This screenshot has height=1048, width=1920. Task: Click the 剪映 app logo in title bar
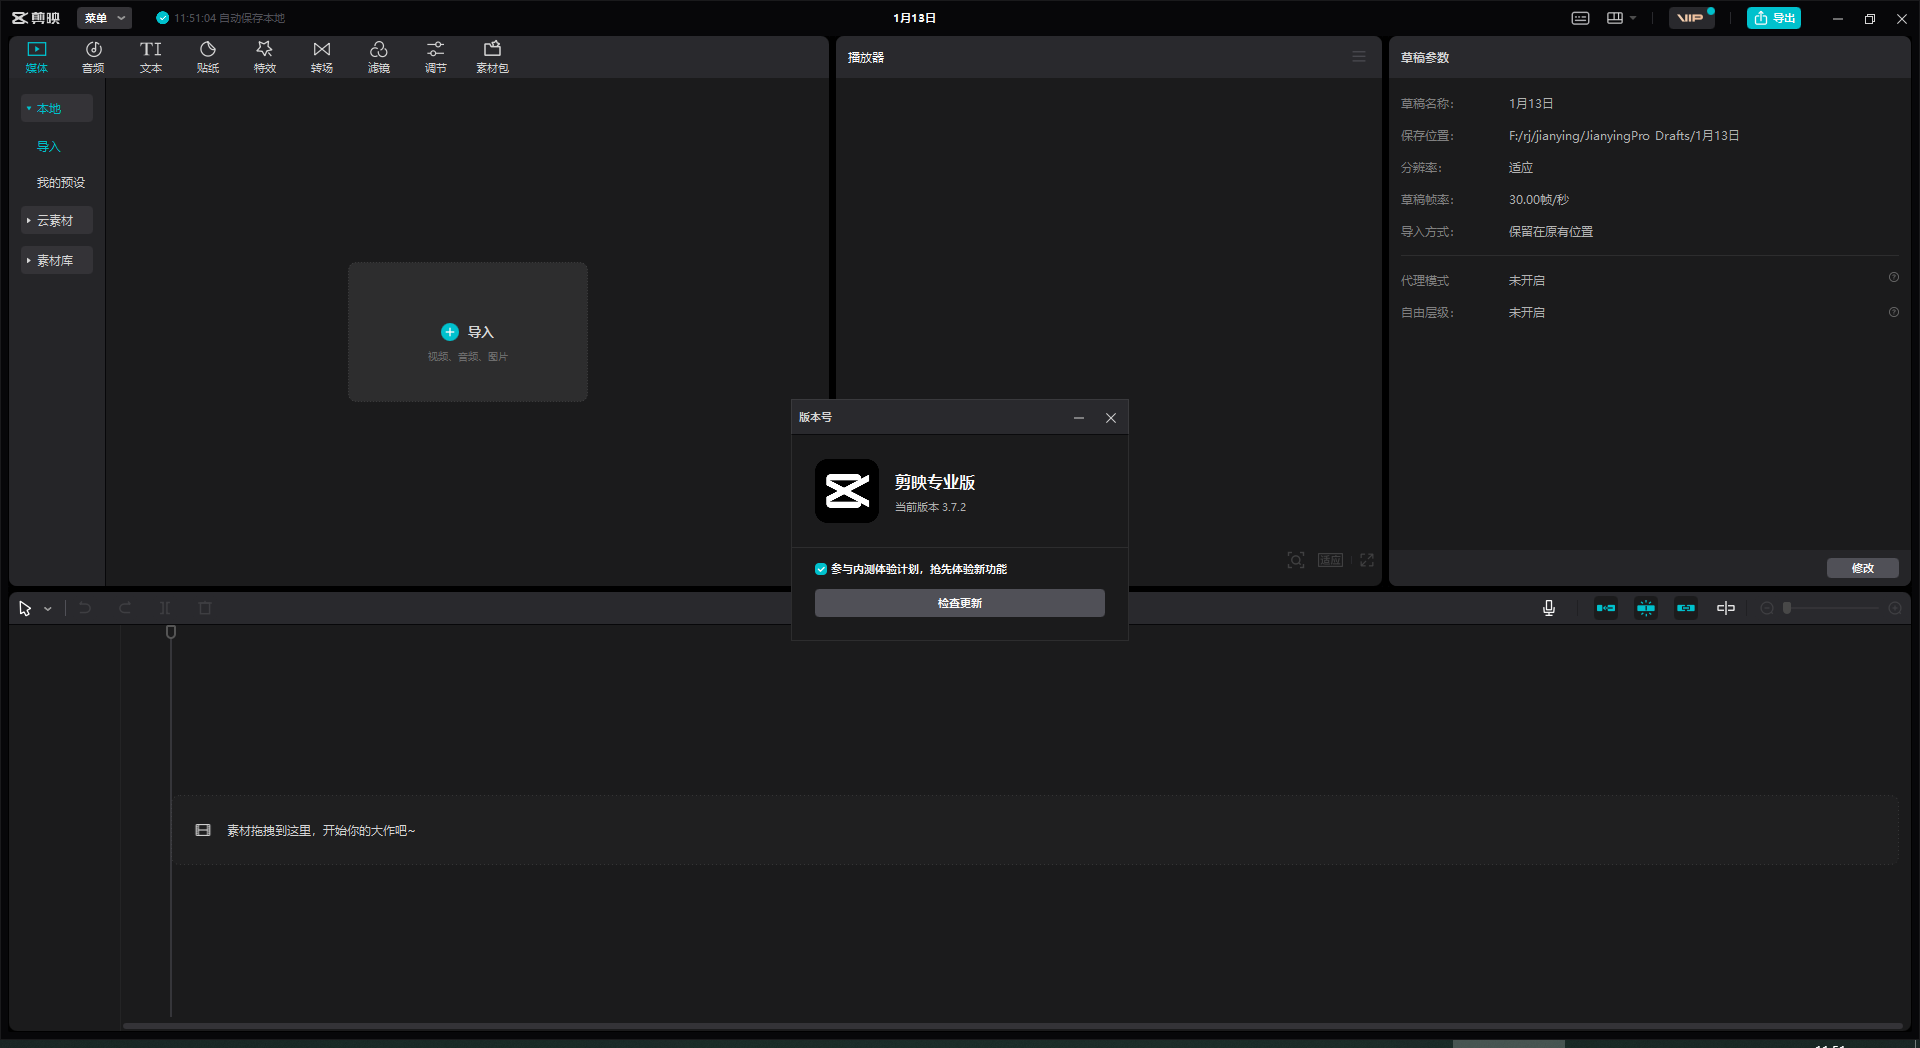click(x=36, y=18)
